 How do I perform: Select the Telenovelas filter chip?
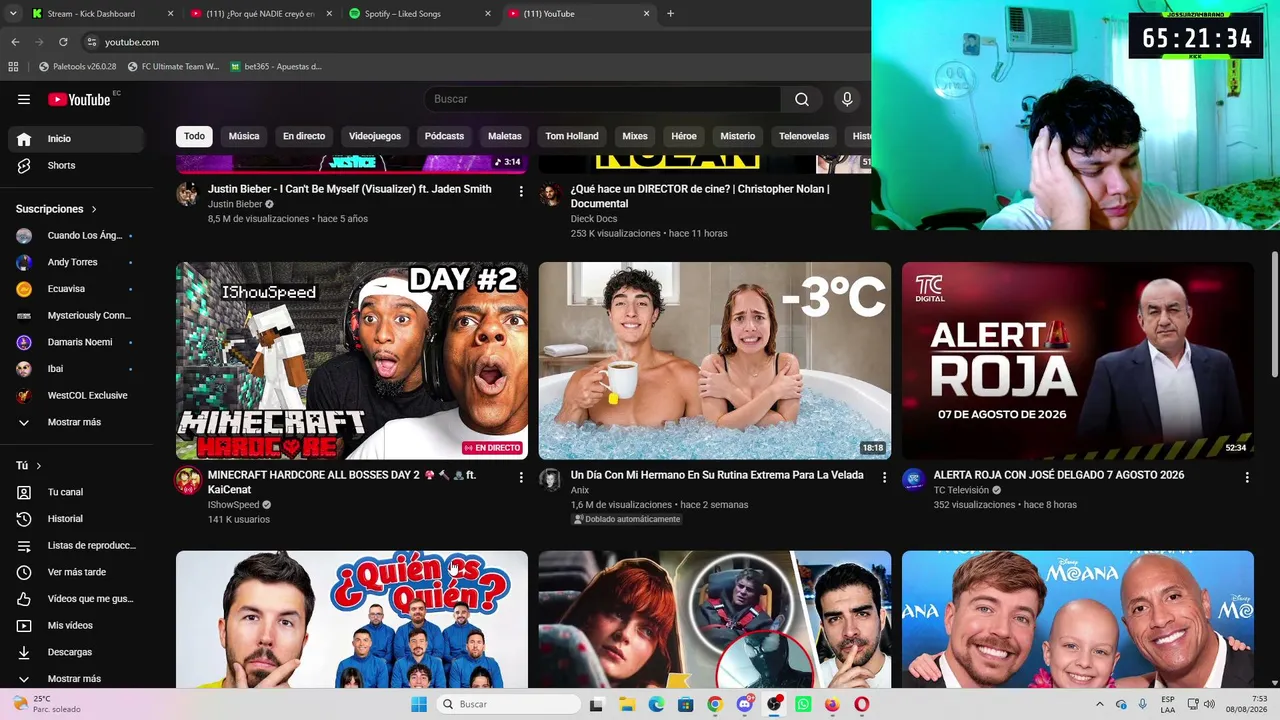[x=804, y=136]
